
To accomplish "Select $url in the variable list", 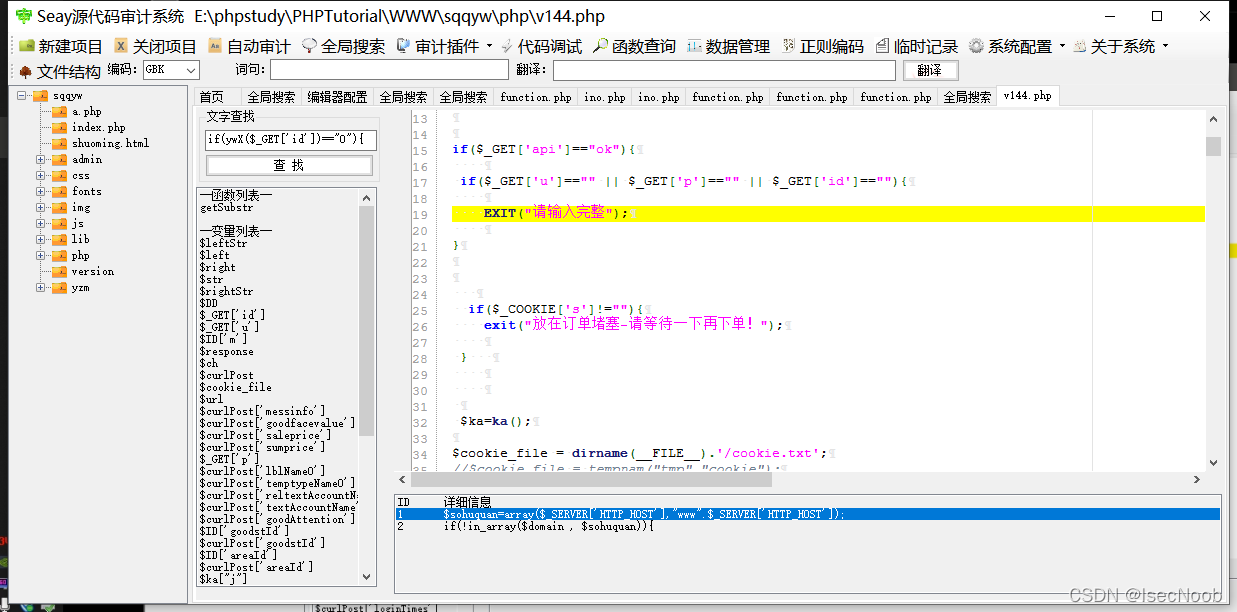I will coord(211,400).
